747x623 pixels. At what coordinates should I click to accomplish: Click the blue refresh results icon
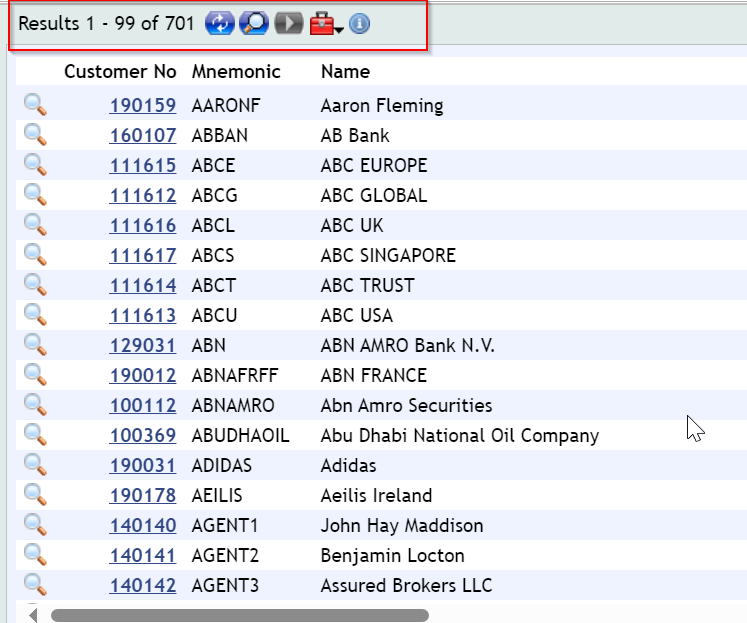point(219,23)
